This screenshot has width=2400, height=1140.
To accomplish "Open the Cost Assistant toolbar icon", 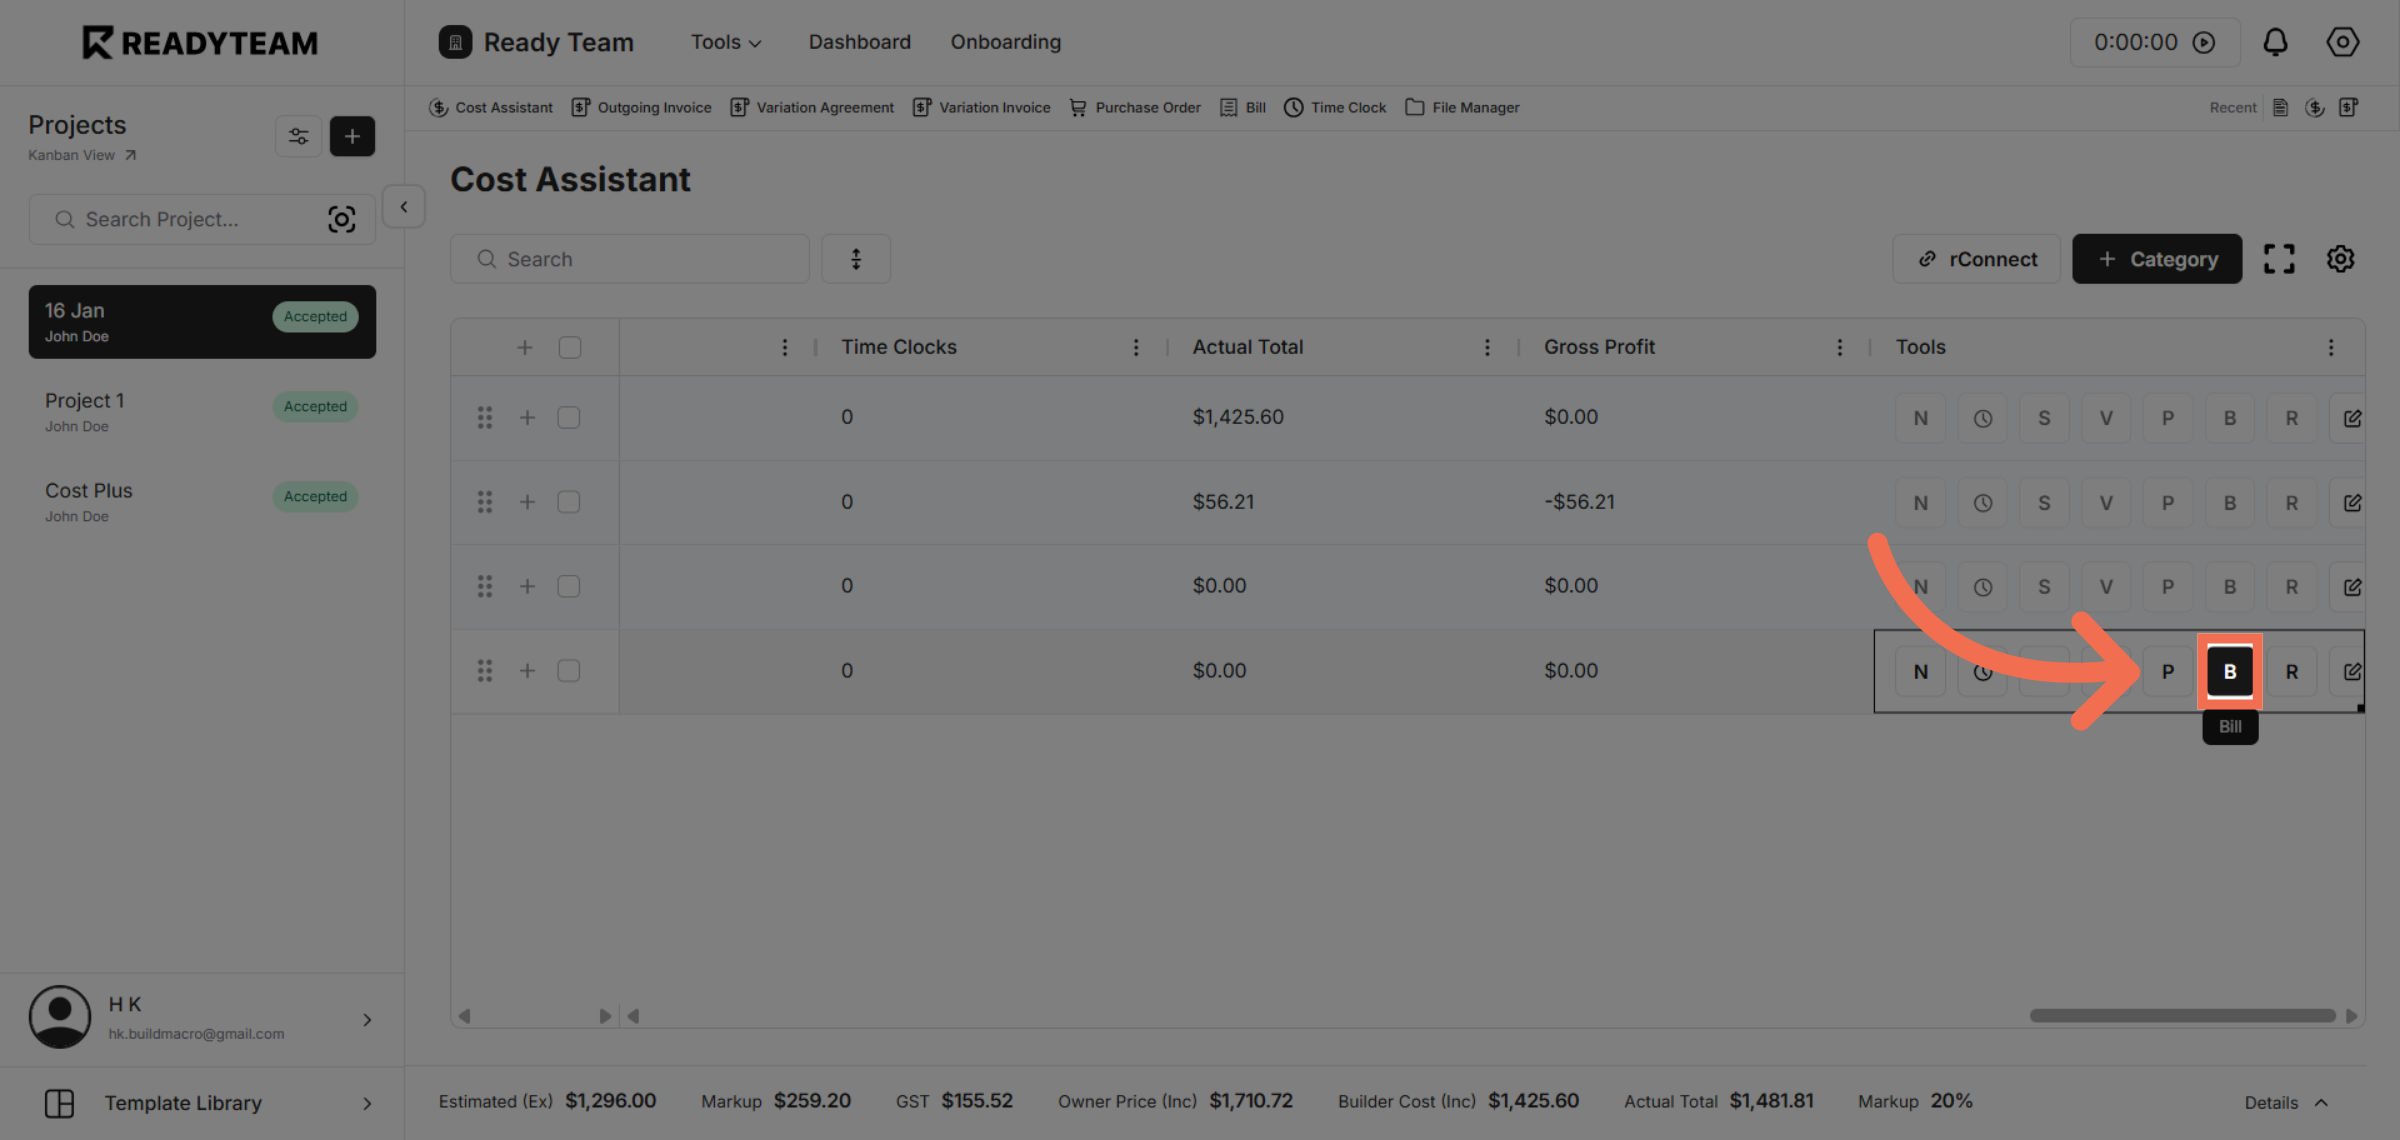I will point(490,107).
